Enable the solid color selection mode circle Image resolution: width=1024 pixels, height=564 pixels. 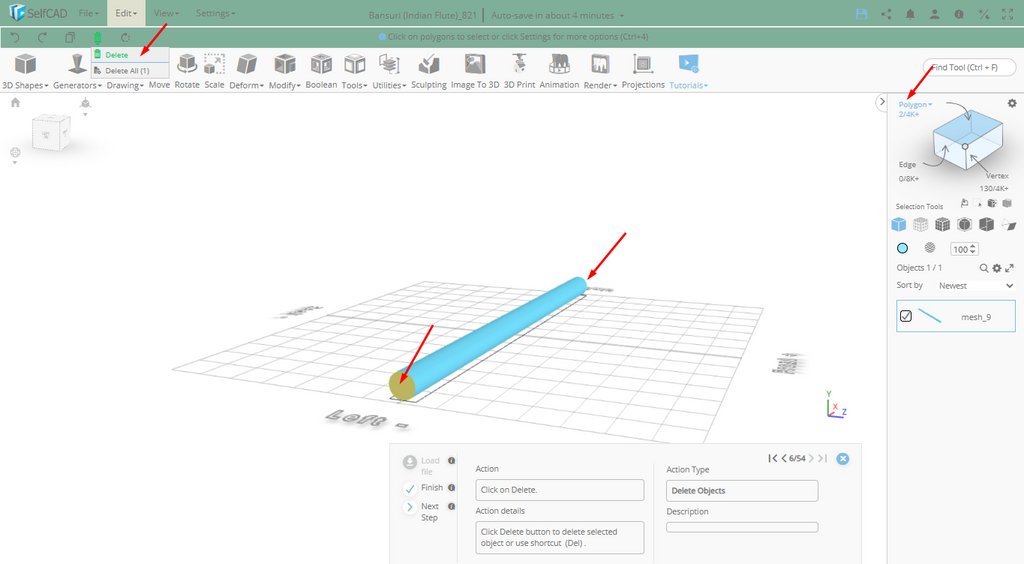point(902,248)
